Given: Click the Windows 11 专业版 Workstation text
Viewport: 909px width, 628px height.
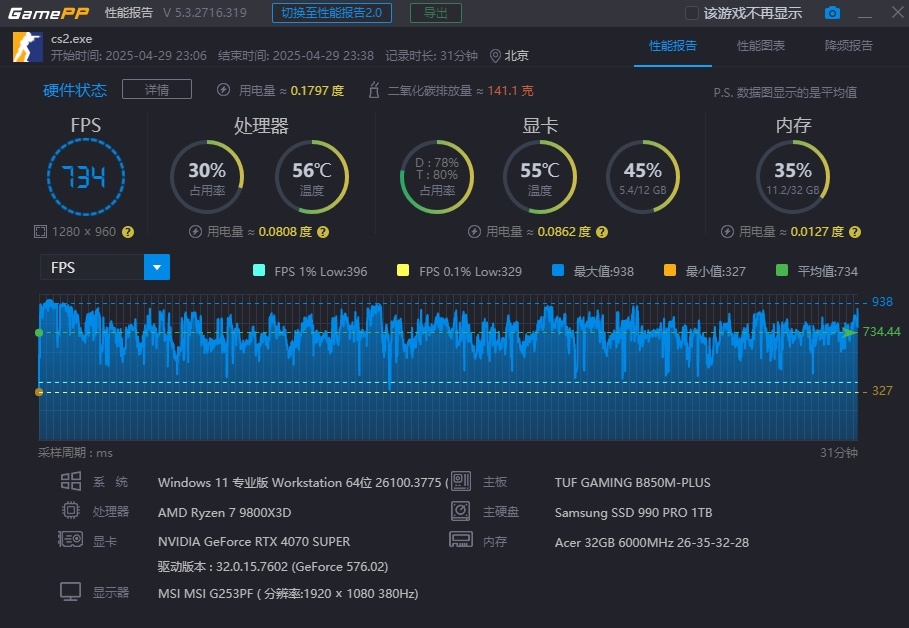Looking at the screenshot, I should point(303,482).
